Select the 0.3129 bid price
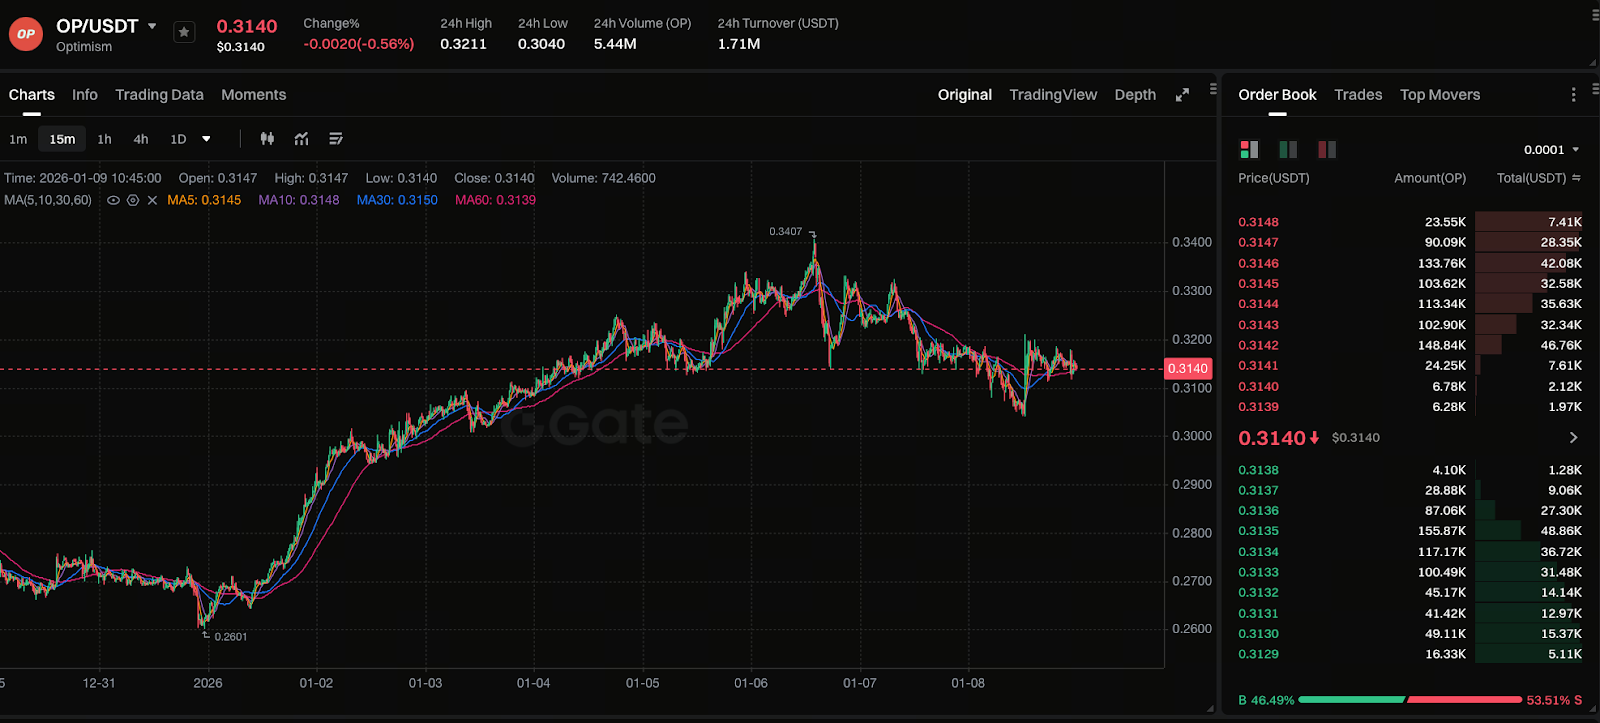Image resolution: width=1600 pixels, height=723 pixels. [1258, 654]
